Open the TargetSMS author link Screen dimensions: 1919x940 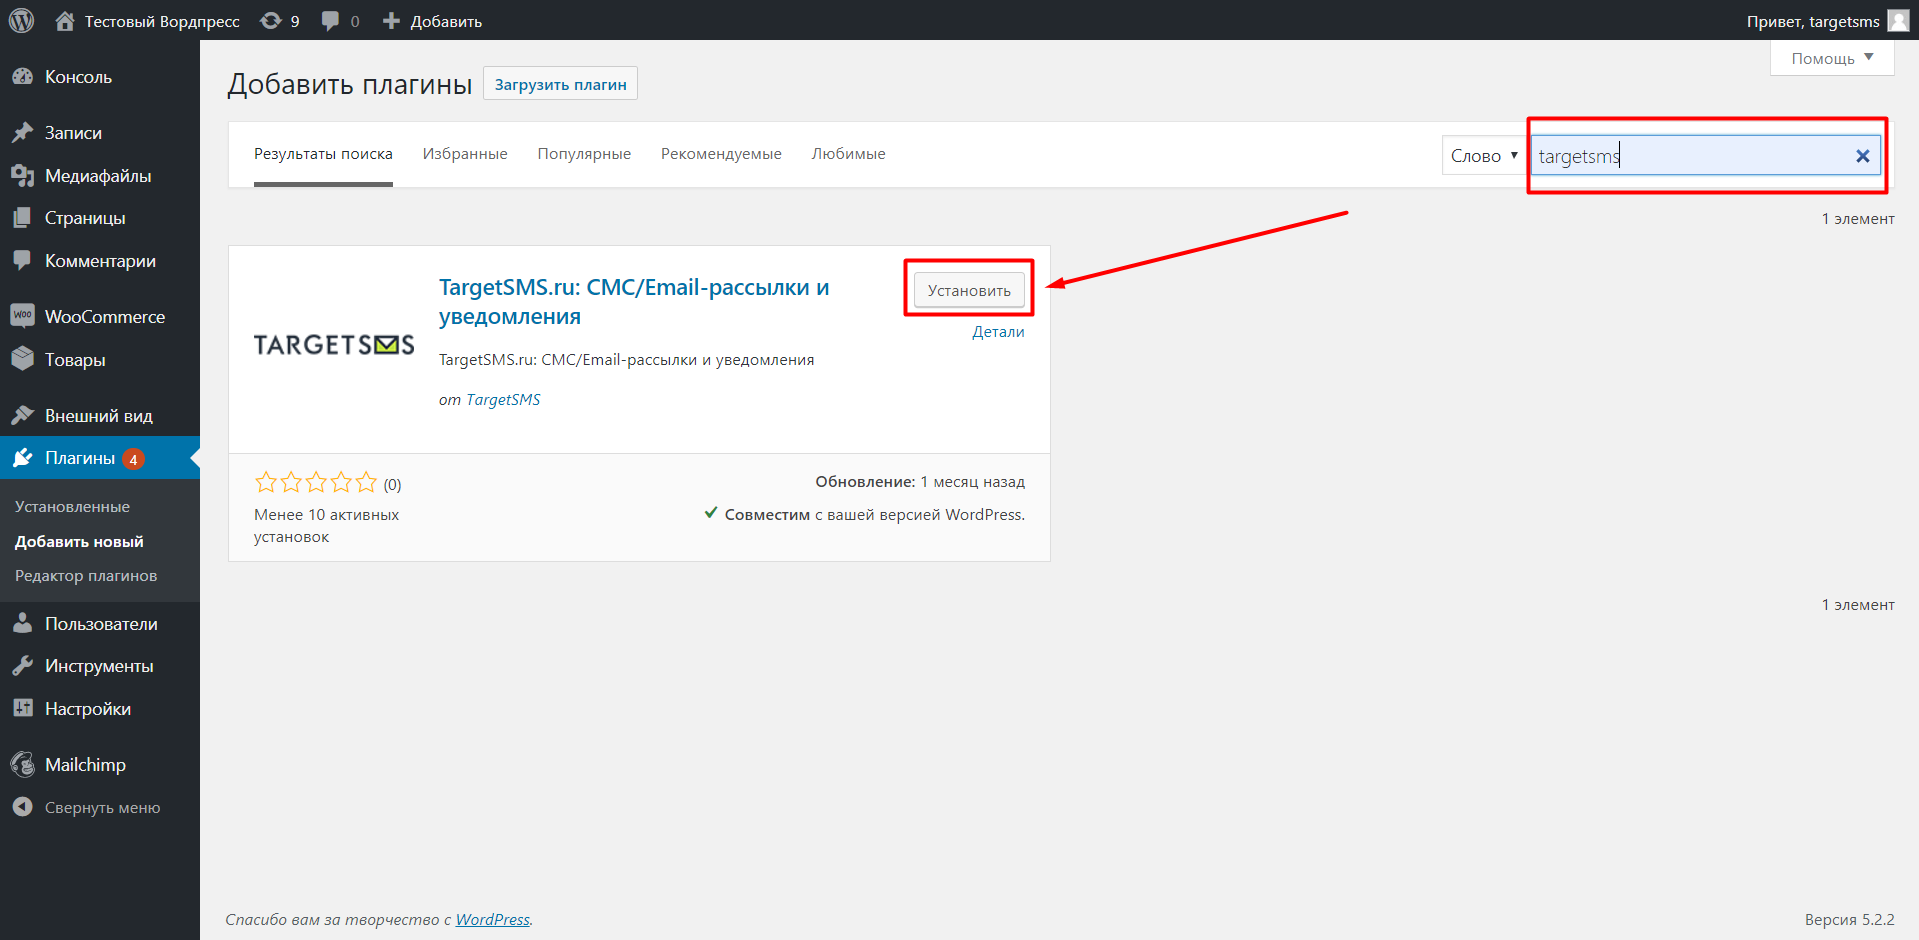[x=503, y=400]
